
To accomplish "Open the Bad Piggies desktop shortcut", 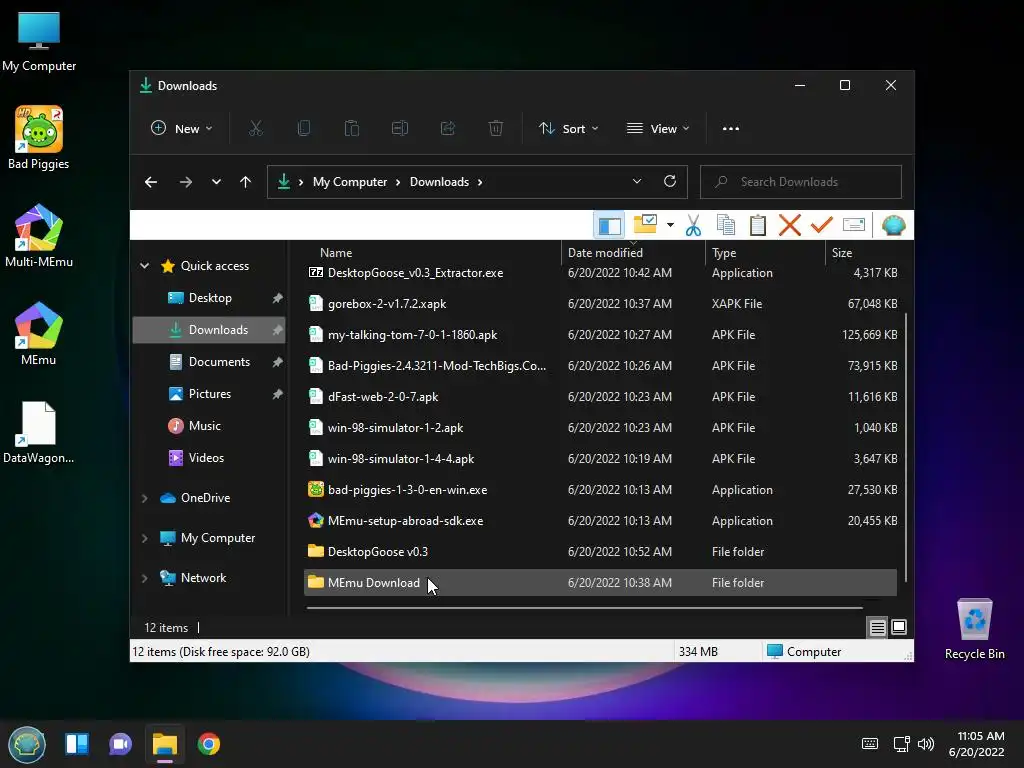I will pyautogui.click(x=39, y=138).
